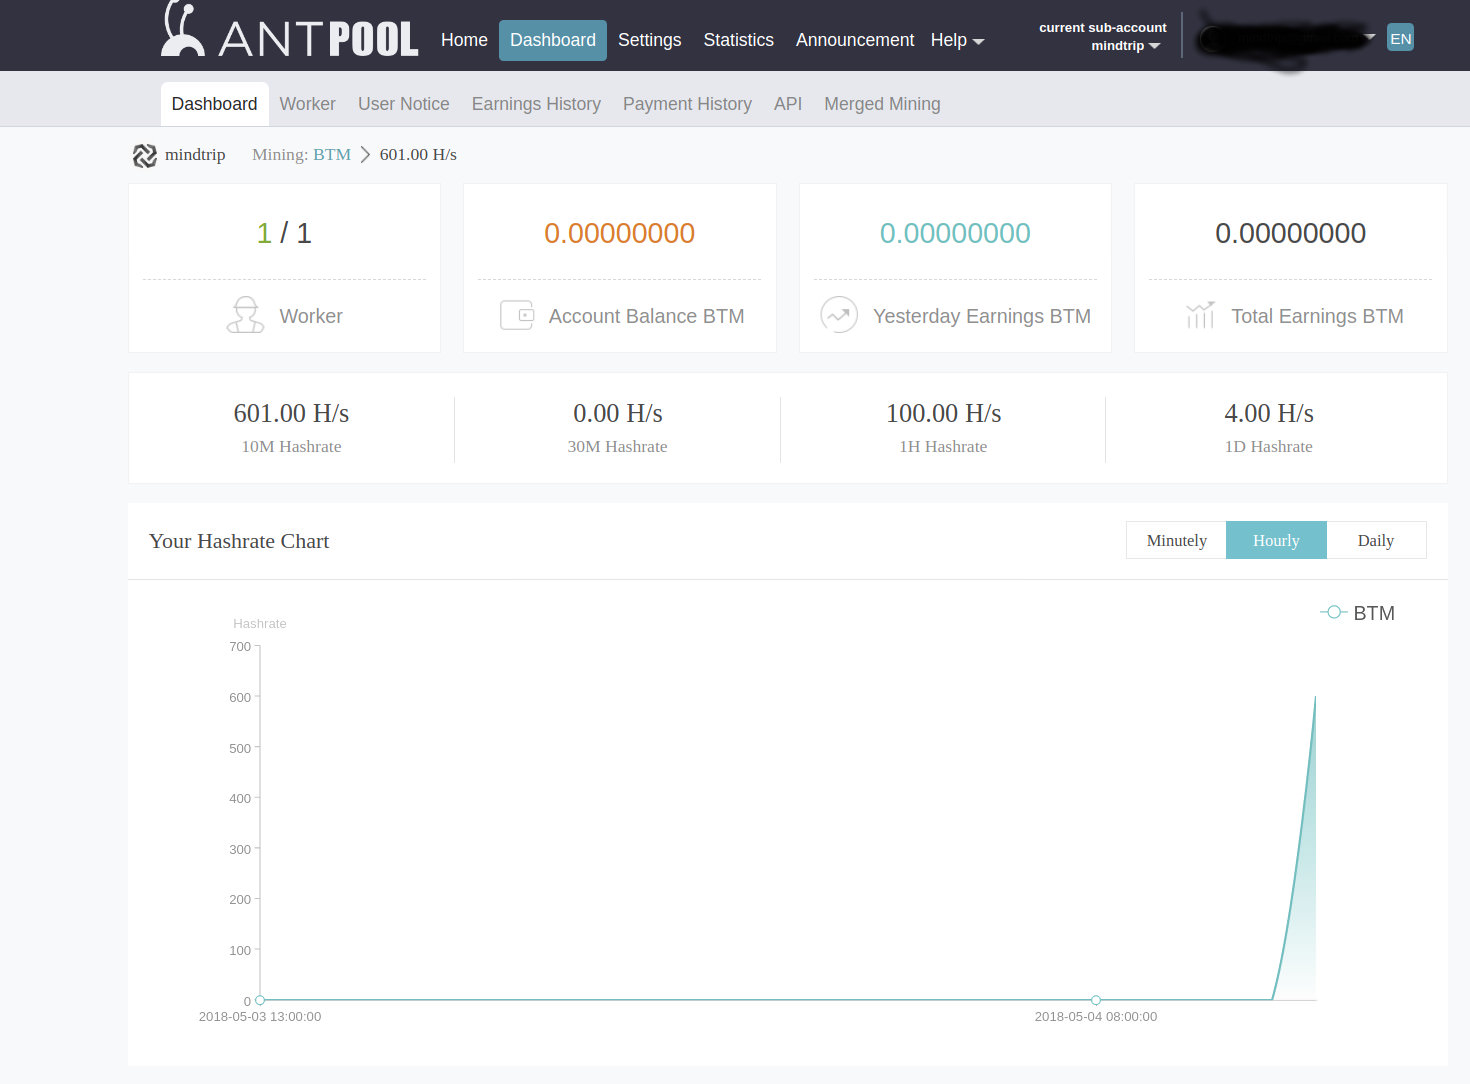The image size is (1470, 1084).
Task: Open the User Notice tab
Action: tap(403, 104)
